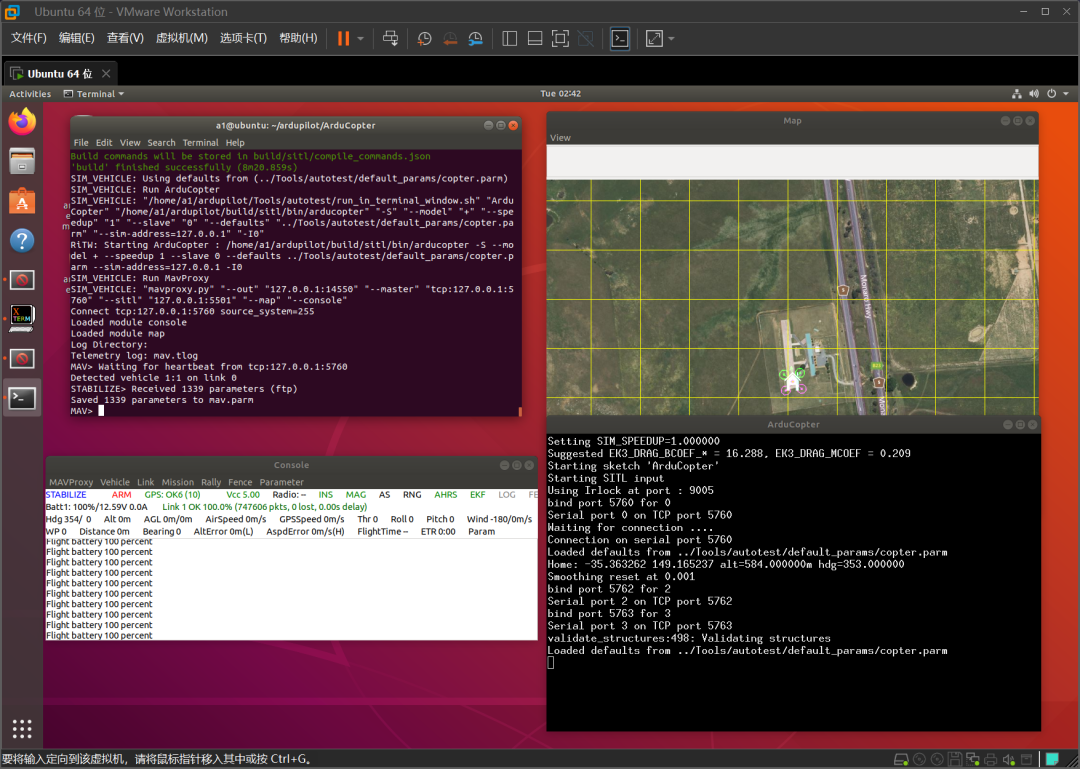Toggle the VMware console view button
Image resolution: width=1080 pixels, height=769 pixels.
pos(620,38)
